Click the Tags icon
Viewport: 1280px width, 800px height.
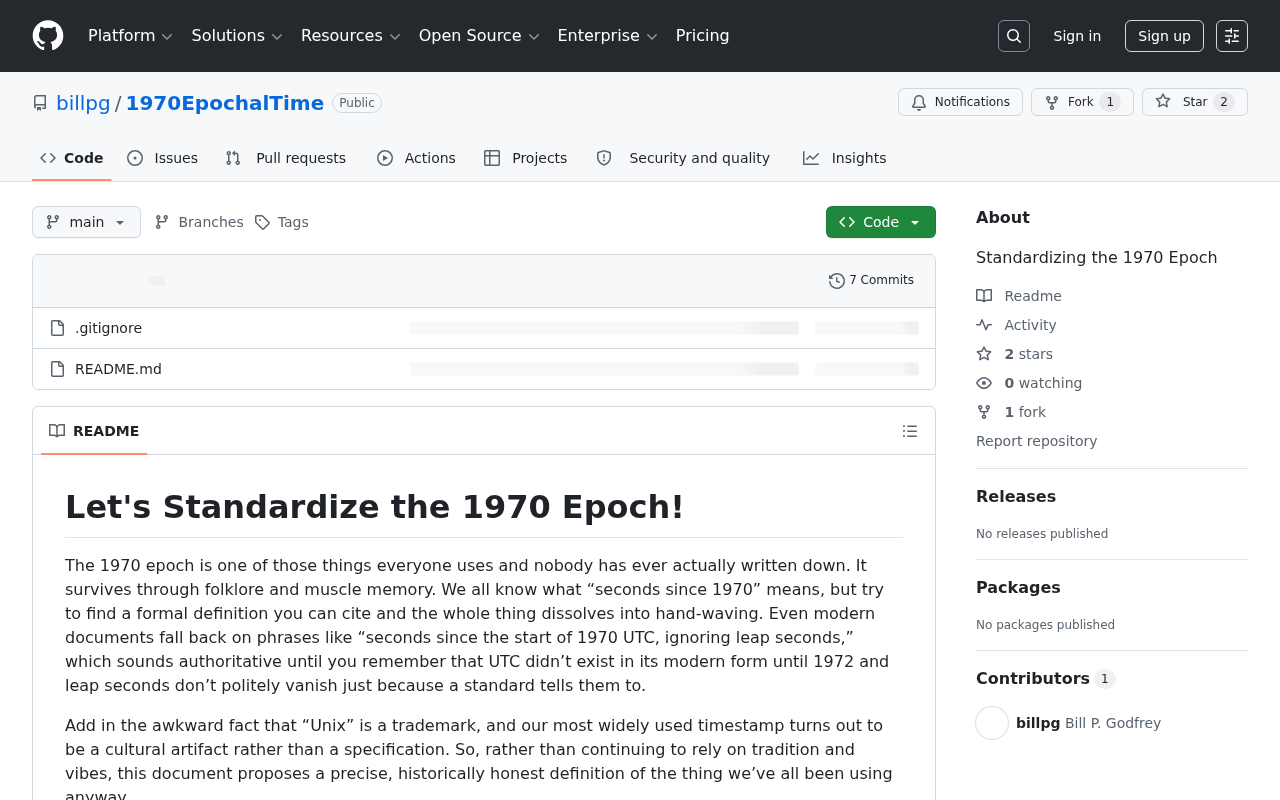262,222
